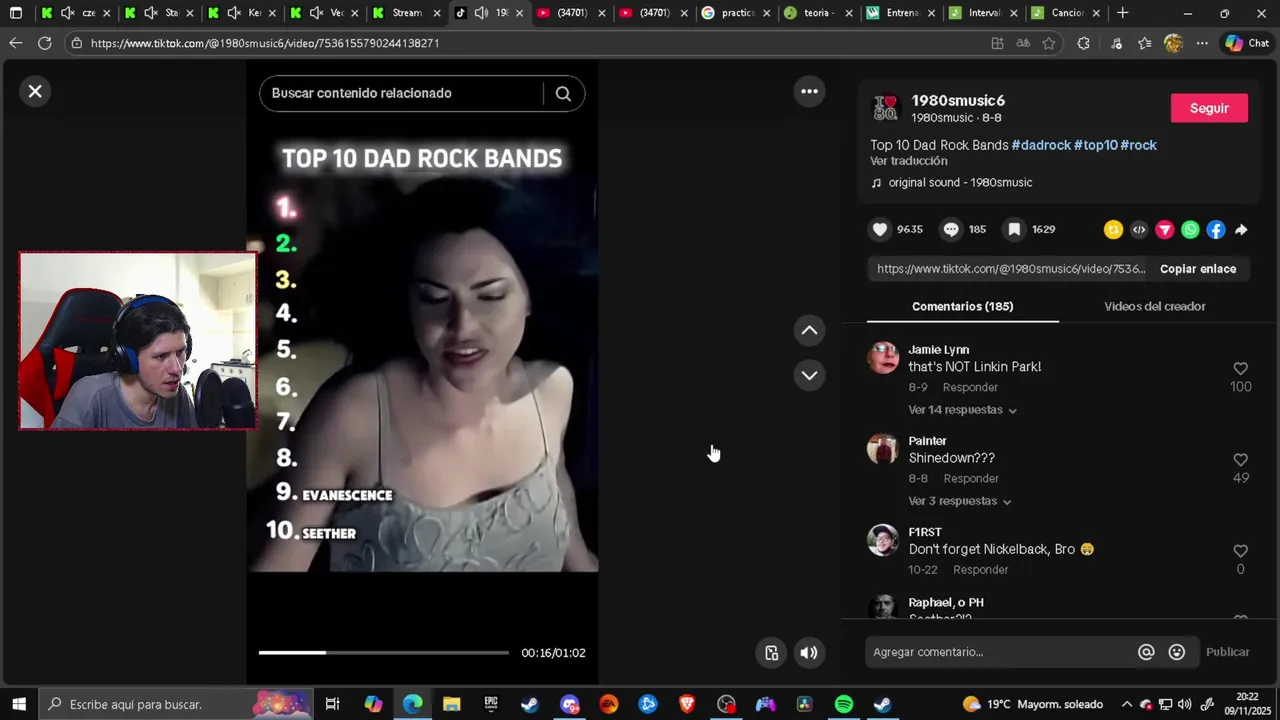Close the TikTok video viewer with X
Screen dimensions: 1280x720
[35, 91]
